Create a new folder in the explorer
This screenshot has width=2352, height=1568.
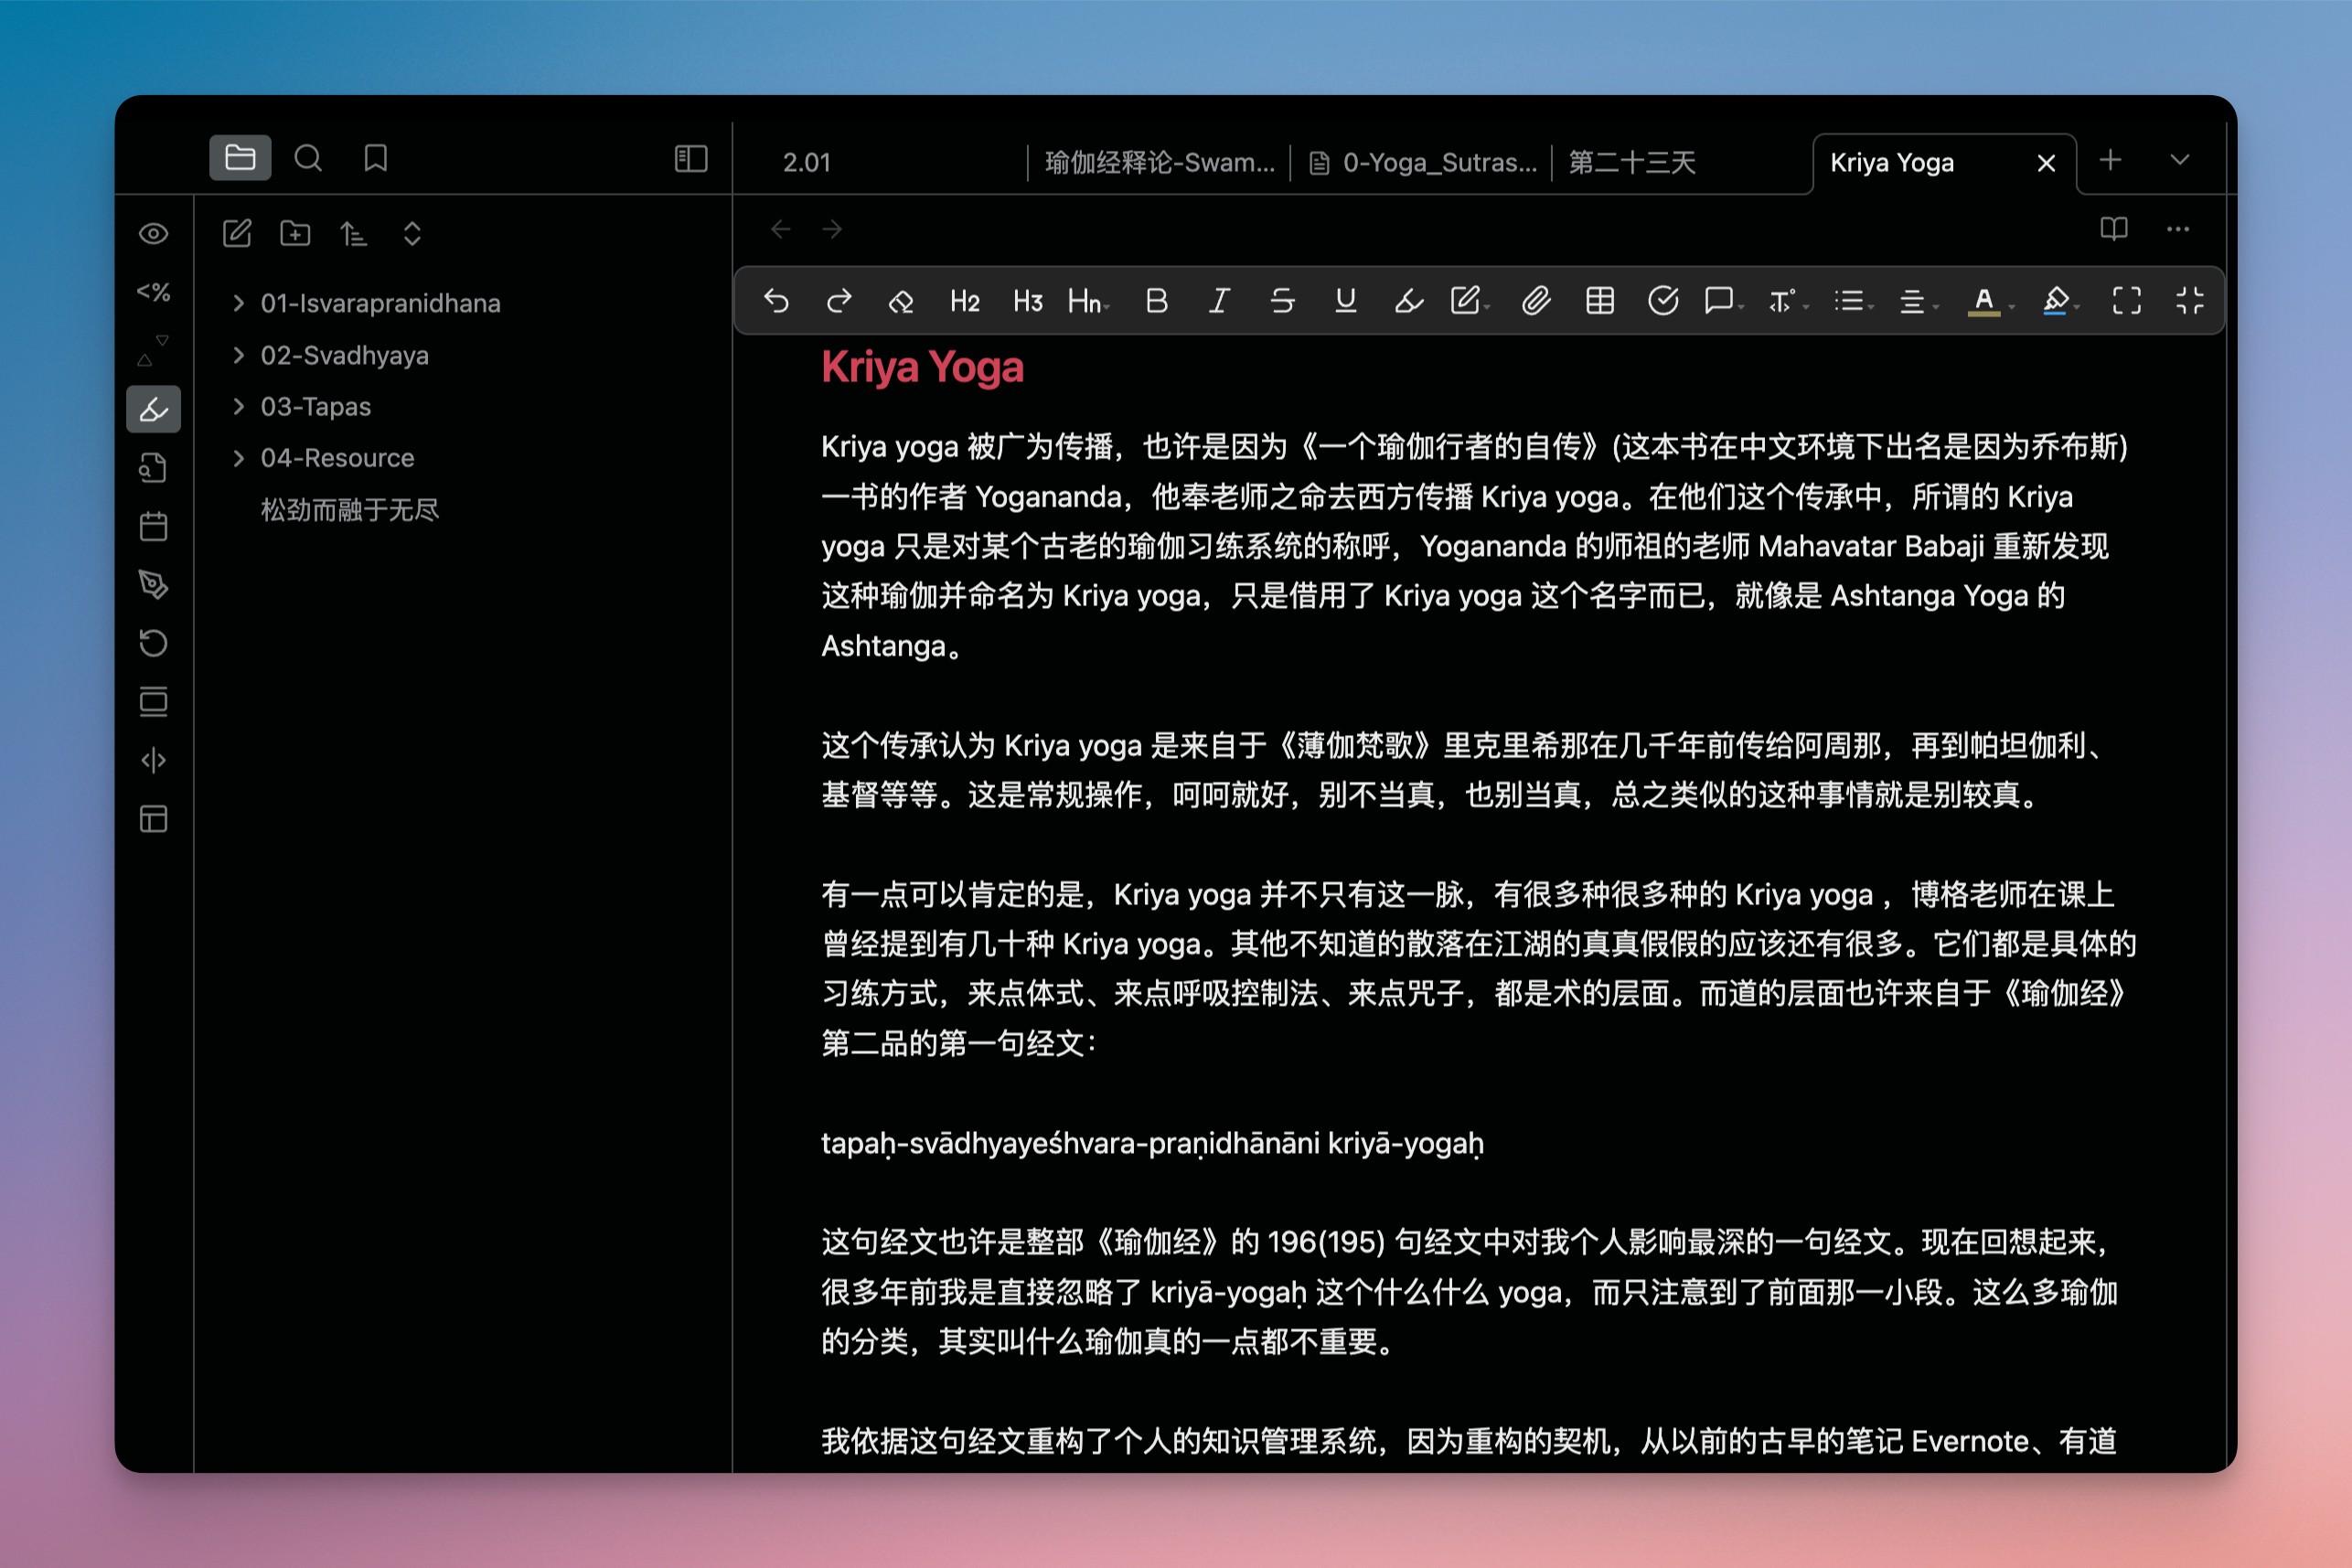(x=295, y=234)
